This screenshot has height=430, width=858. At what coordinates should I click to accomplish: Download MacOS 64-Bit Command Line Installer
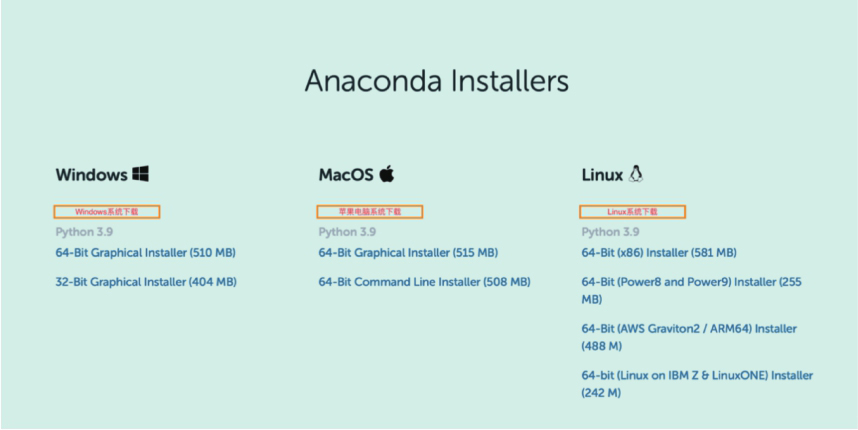tap(425, 282)
